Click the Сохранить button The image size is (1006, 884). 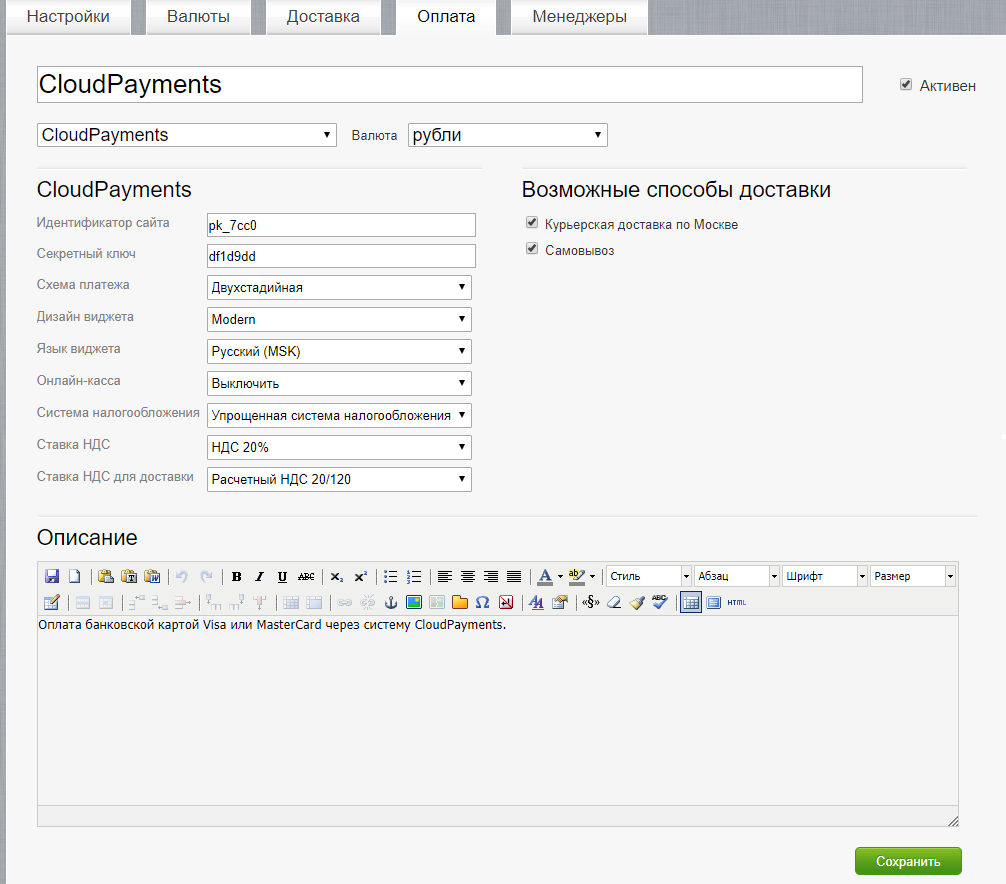[x=908, y=861]
